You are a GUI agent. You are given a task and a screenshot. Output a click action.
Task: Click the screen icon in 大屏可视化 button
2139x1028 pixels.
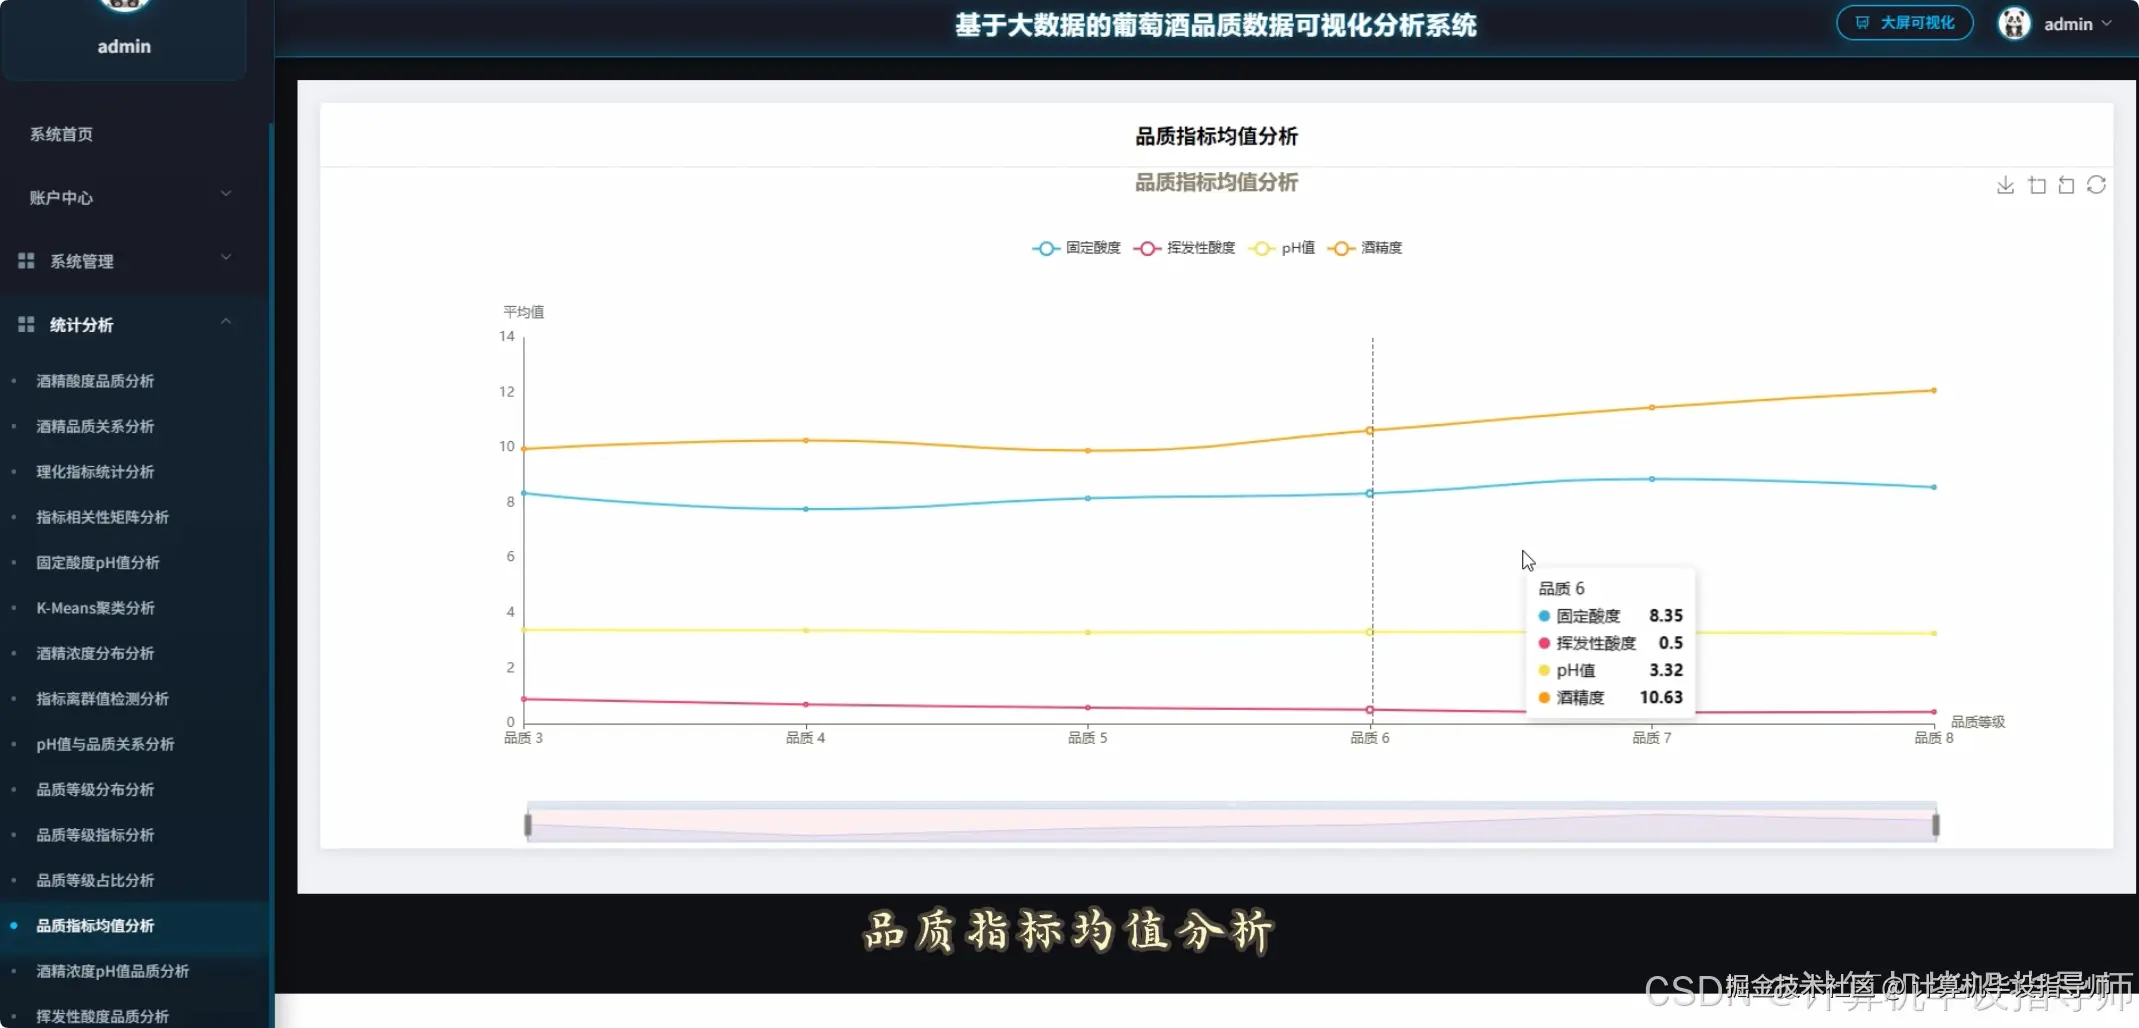[1862, 23]
